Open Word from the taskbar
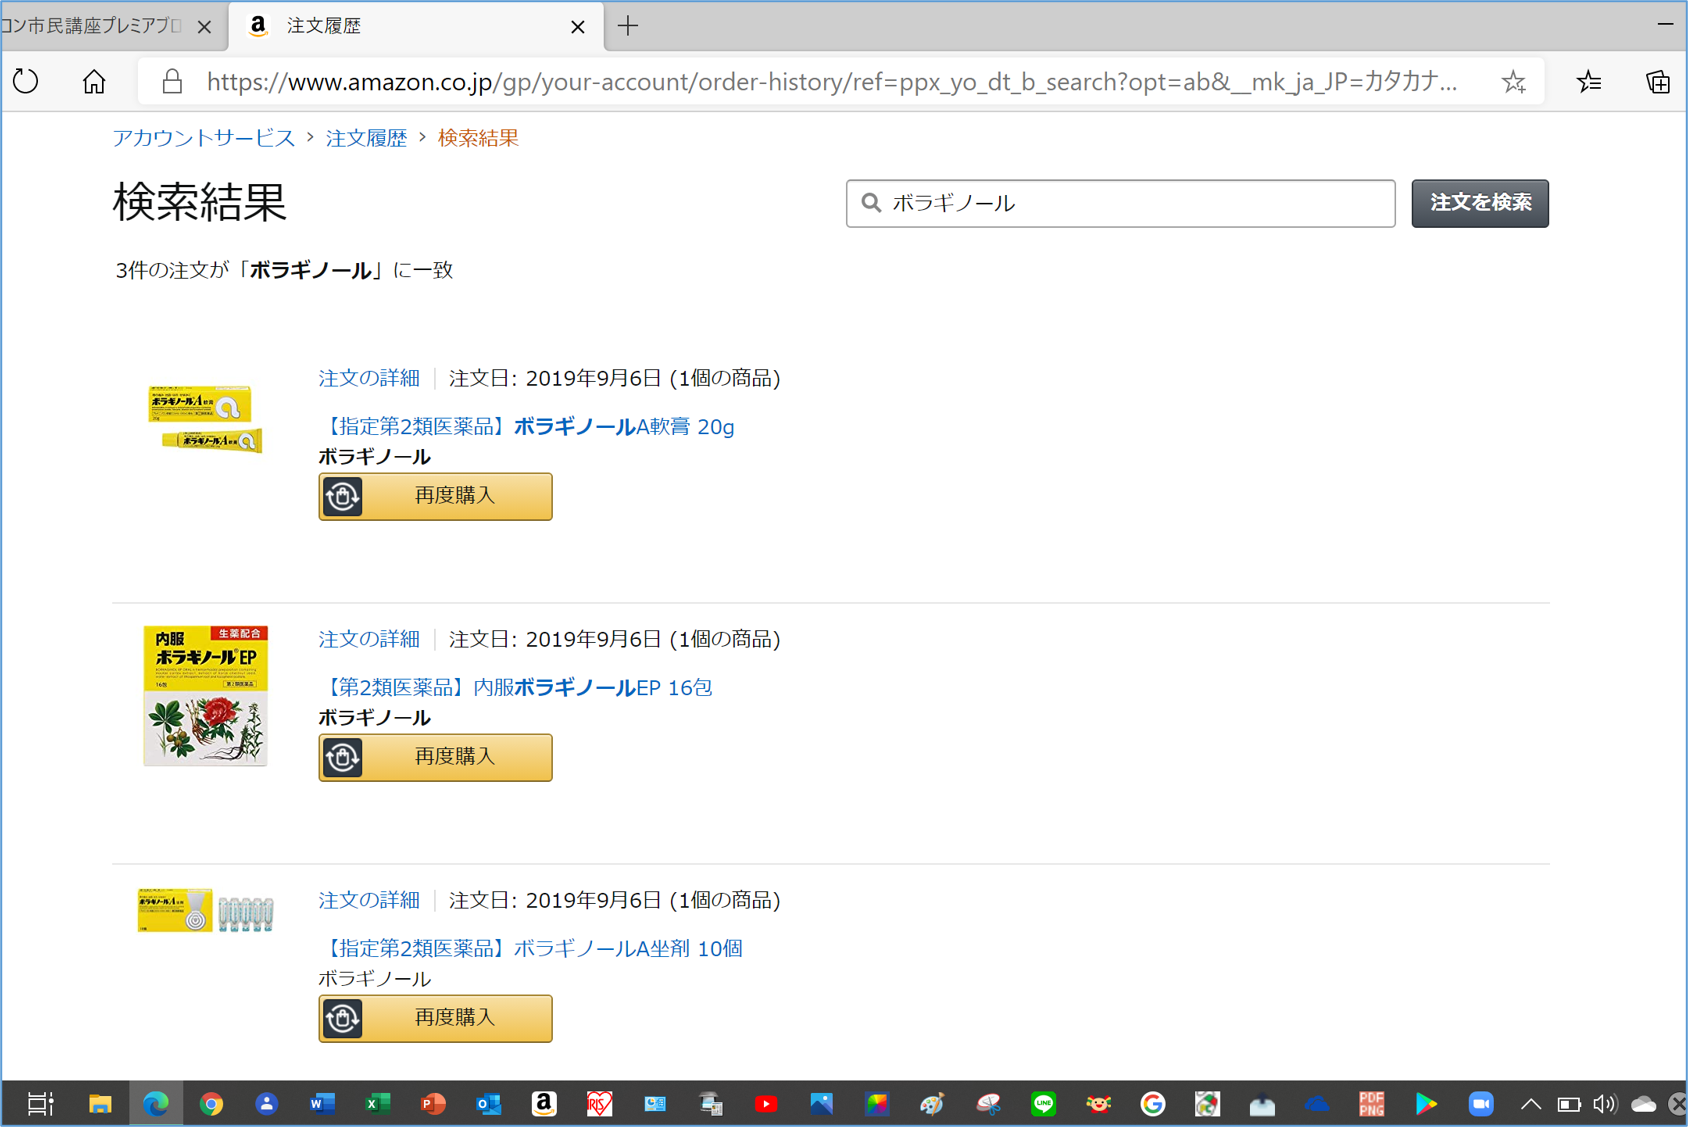This screenshot has height=1127, width=1688. 322,1104
